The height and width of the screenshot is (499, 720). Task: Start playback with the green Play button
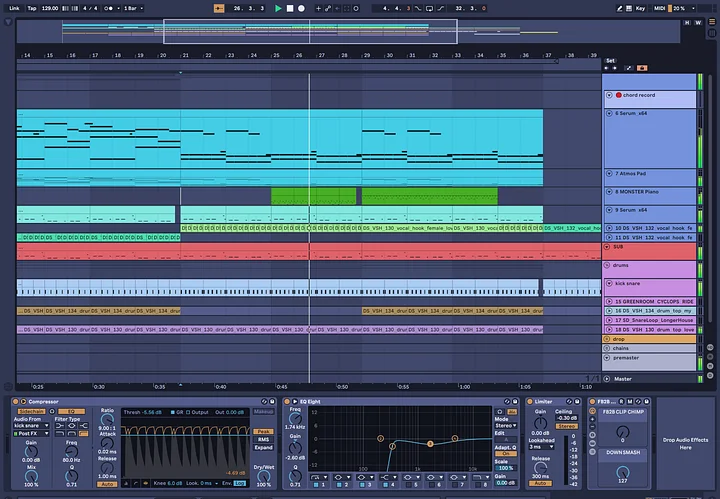[x=278, y=8]
